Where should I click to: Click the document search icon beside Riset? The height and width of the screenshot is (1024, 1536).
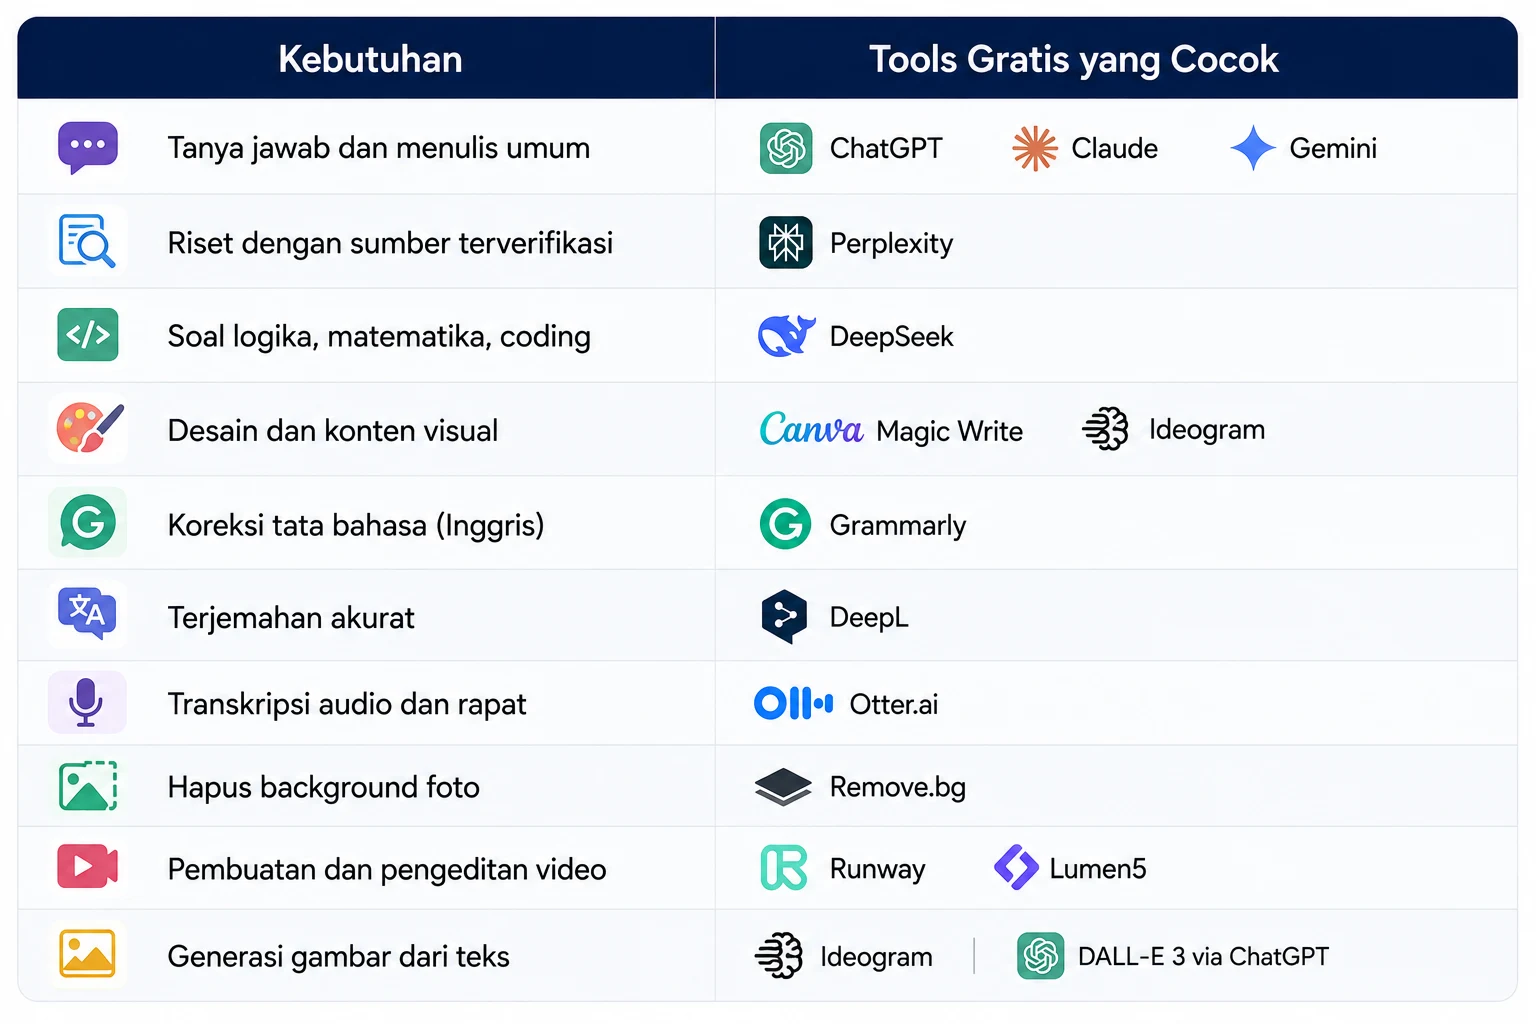click(87, 241)
